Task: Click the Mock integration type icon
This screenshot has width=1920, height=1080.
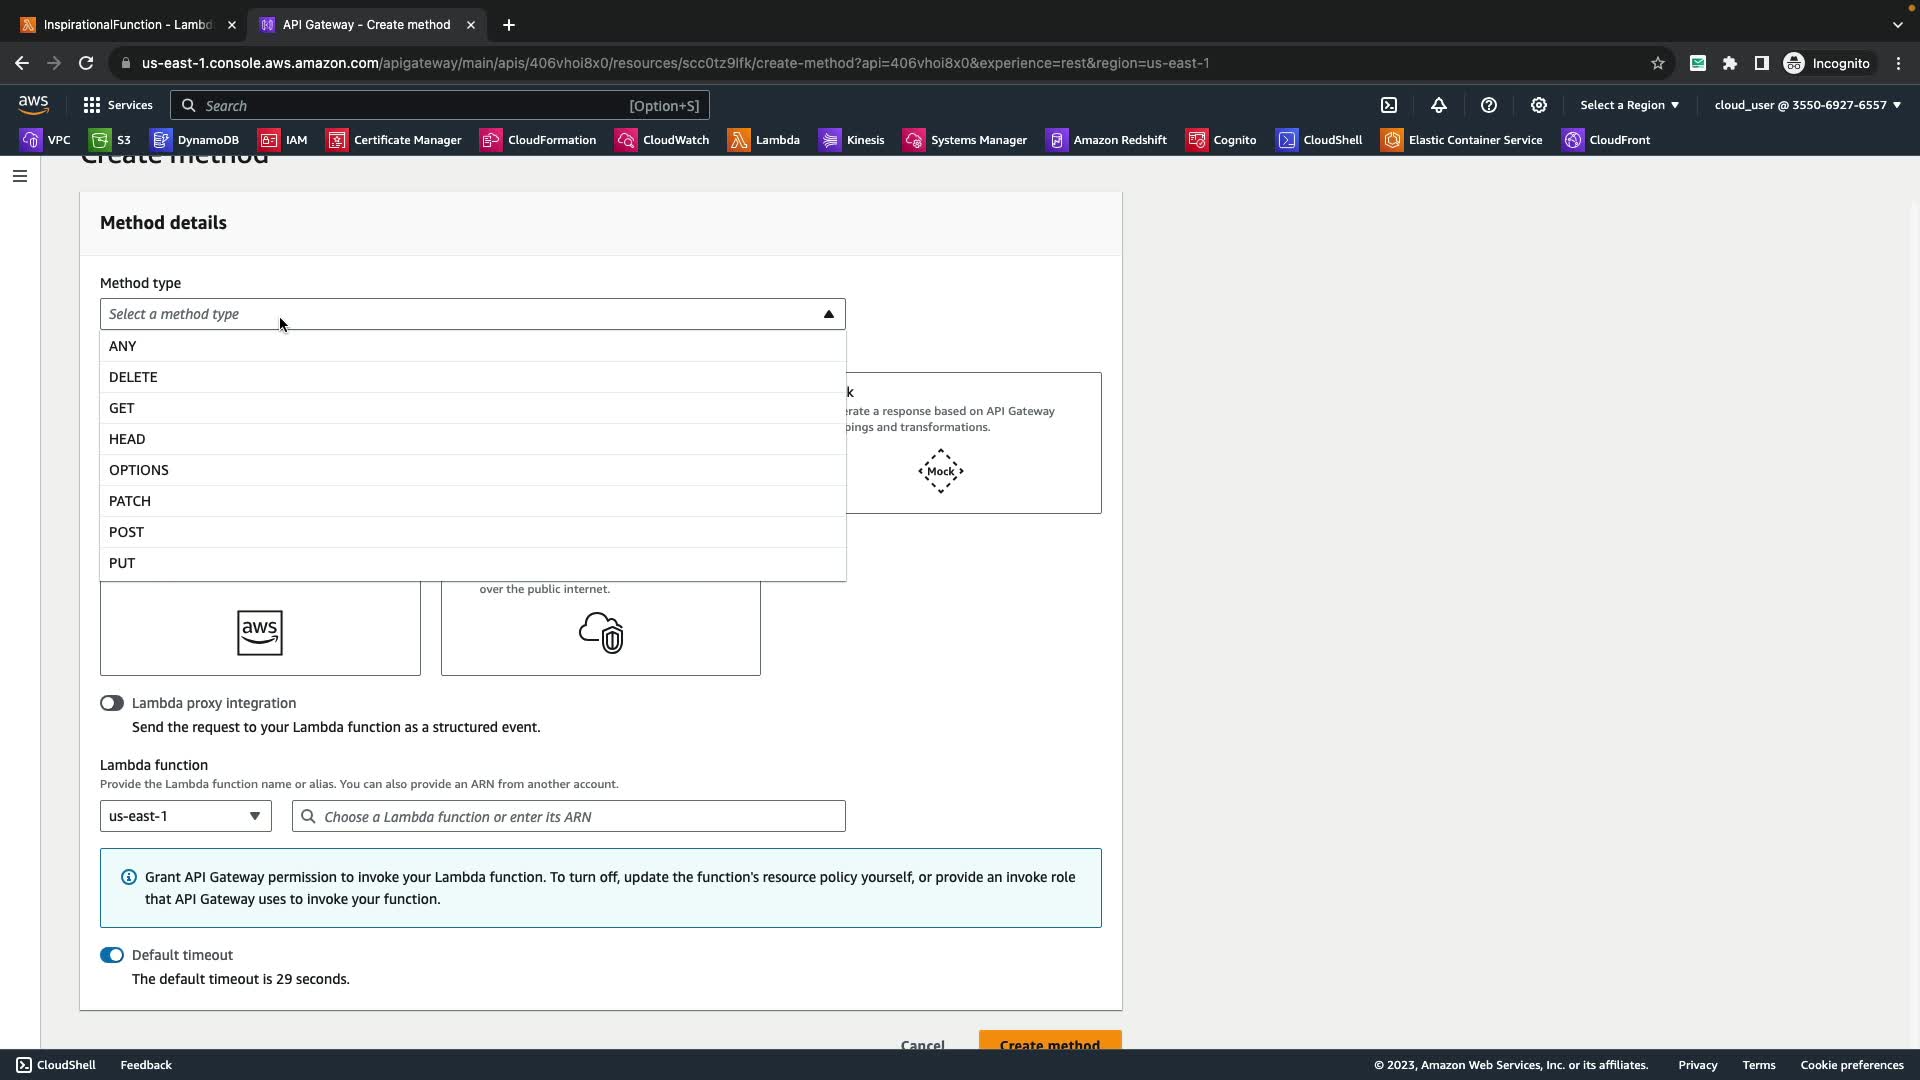Action: (x=941, y=471)
